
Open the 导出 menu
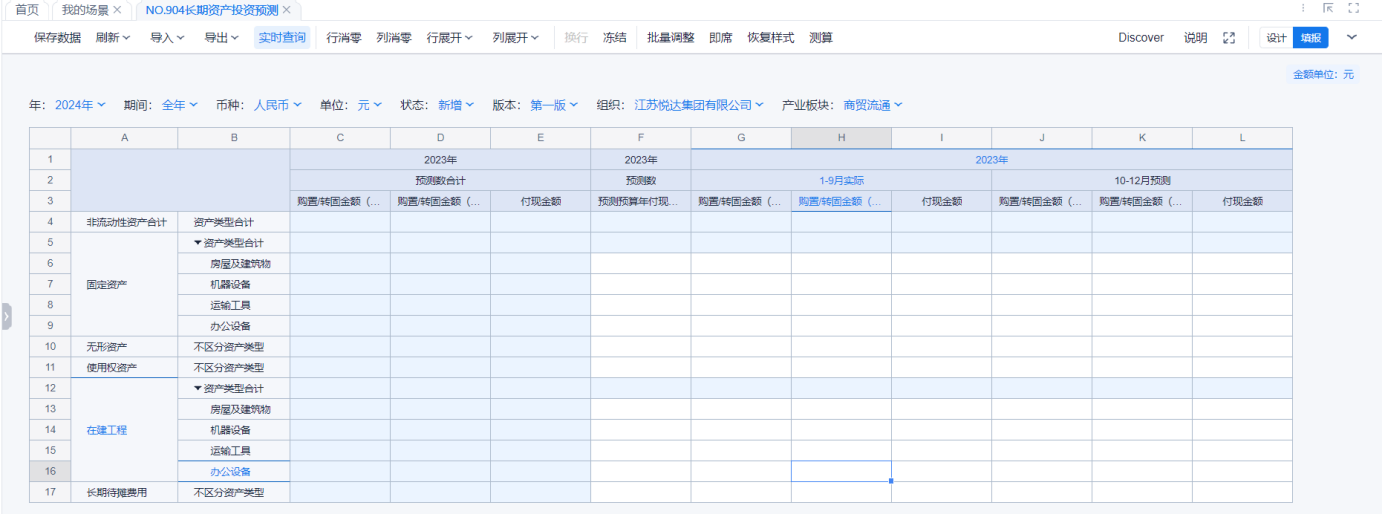point(221,38)
